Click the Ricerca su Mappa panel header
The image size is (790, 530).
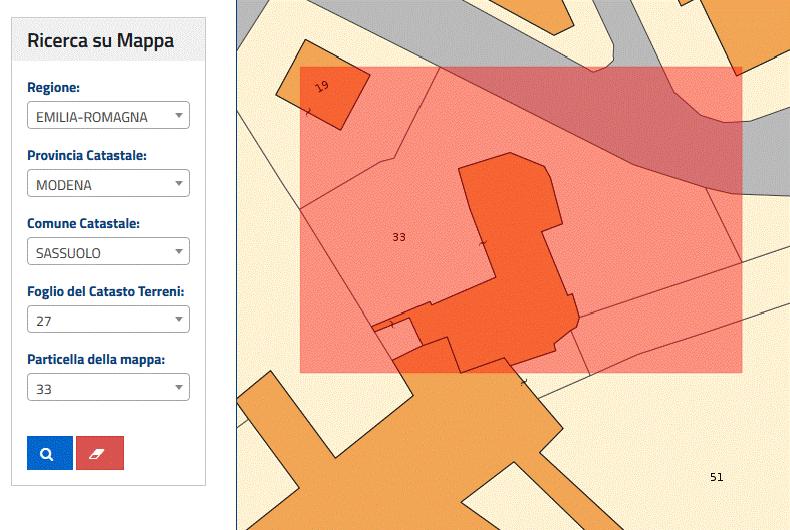pos(108,40)
